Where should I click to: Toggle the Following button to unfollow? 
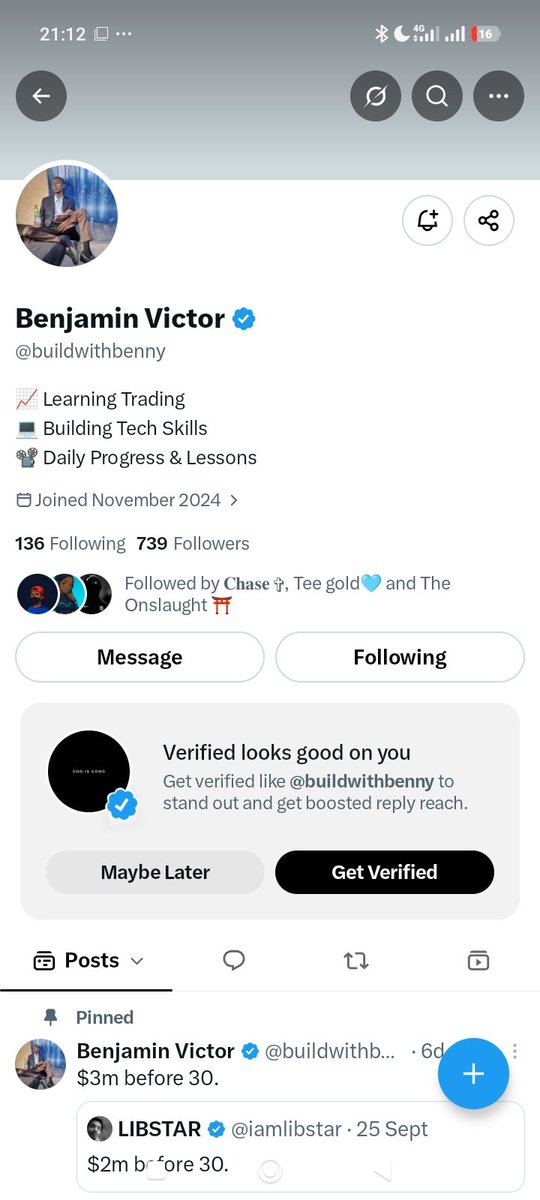[x=400, y=657]
